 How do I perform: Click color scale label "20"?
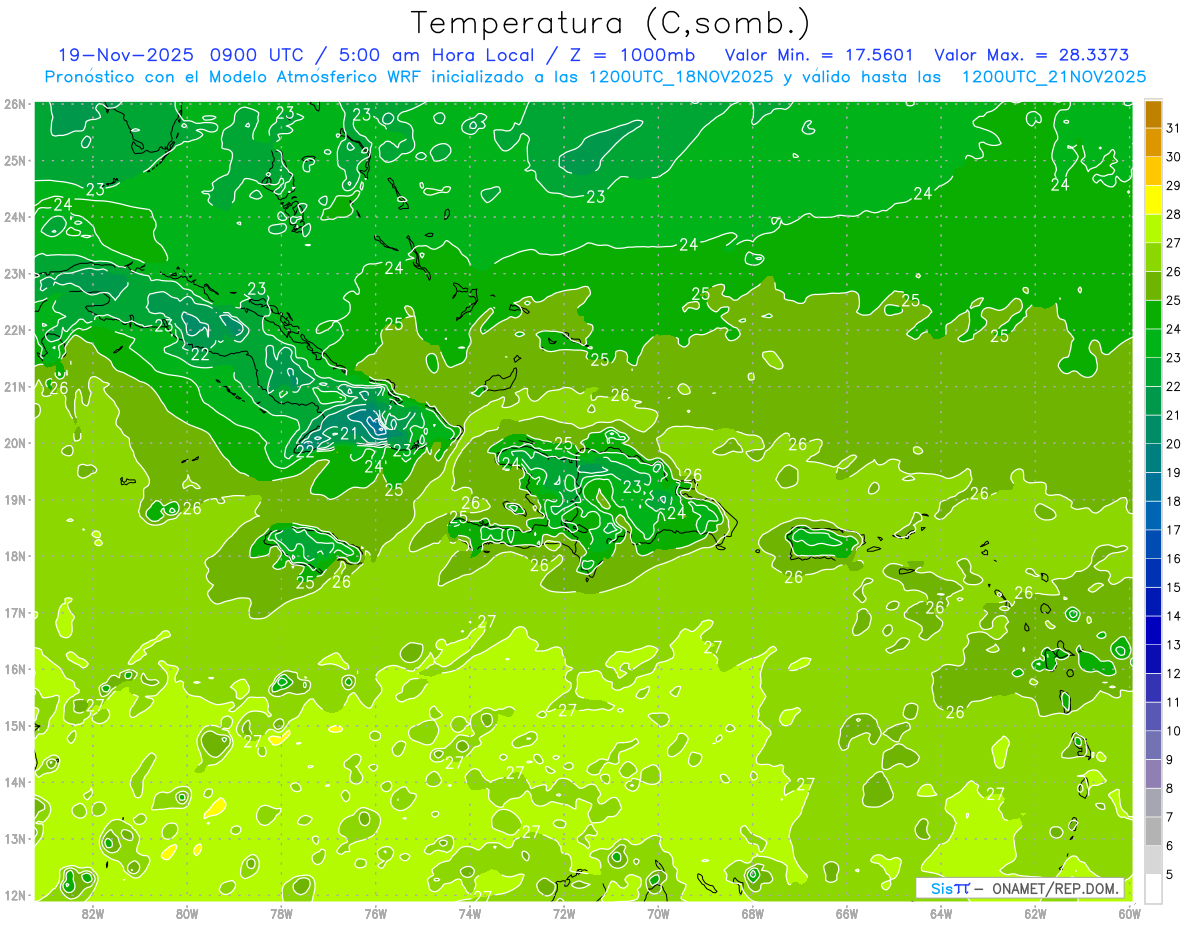1174,444
